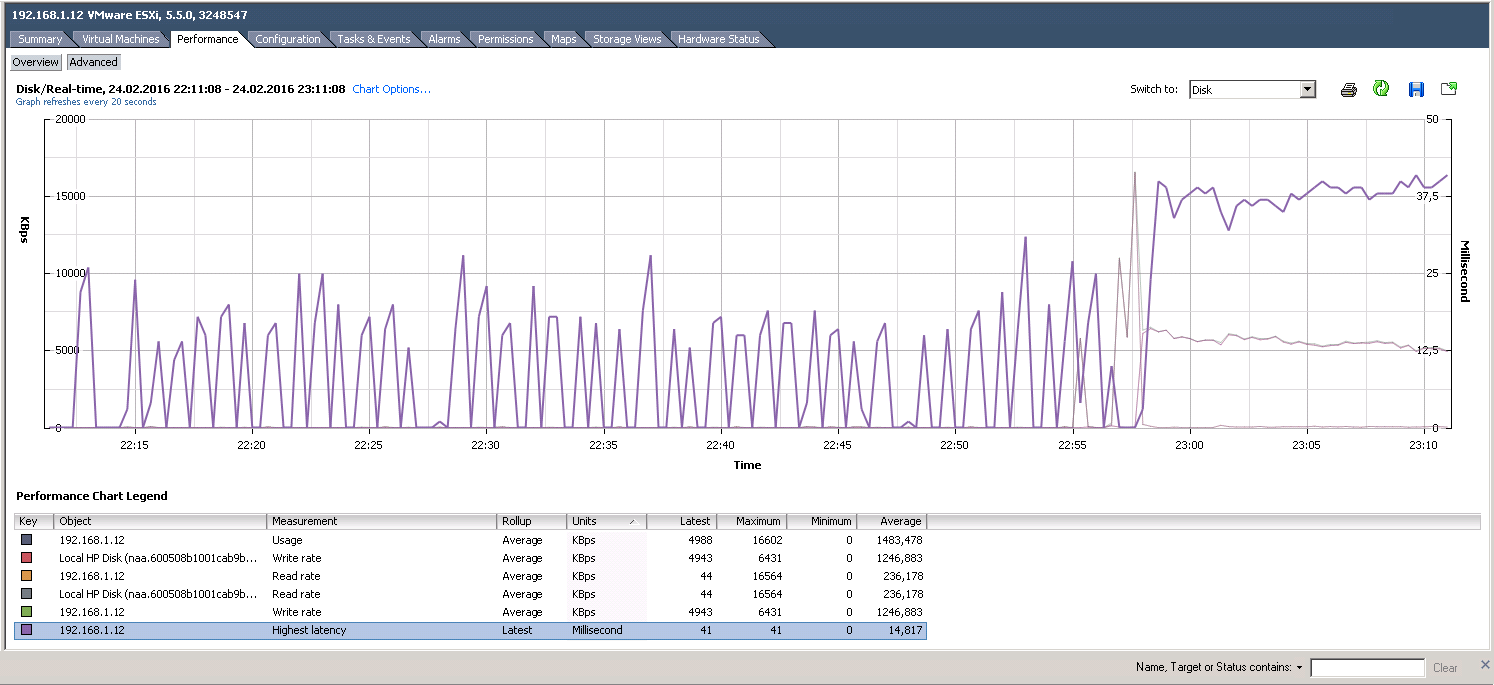1494x685 pixels.
Task: Click the orange Read rate key swatch
Action: [x=27, y=576]
